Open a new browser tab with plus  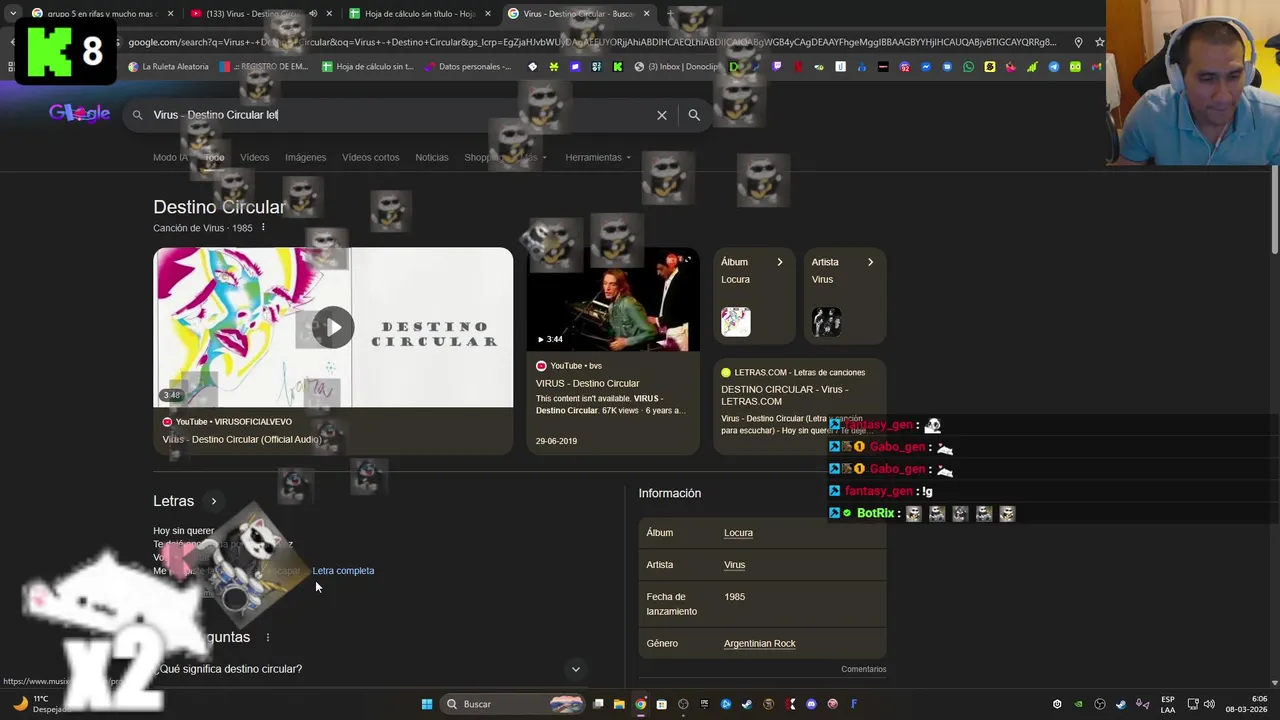click(671, 14)
